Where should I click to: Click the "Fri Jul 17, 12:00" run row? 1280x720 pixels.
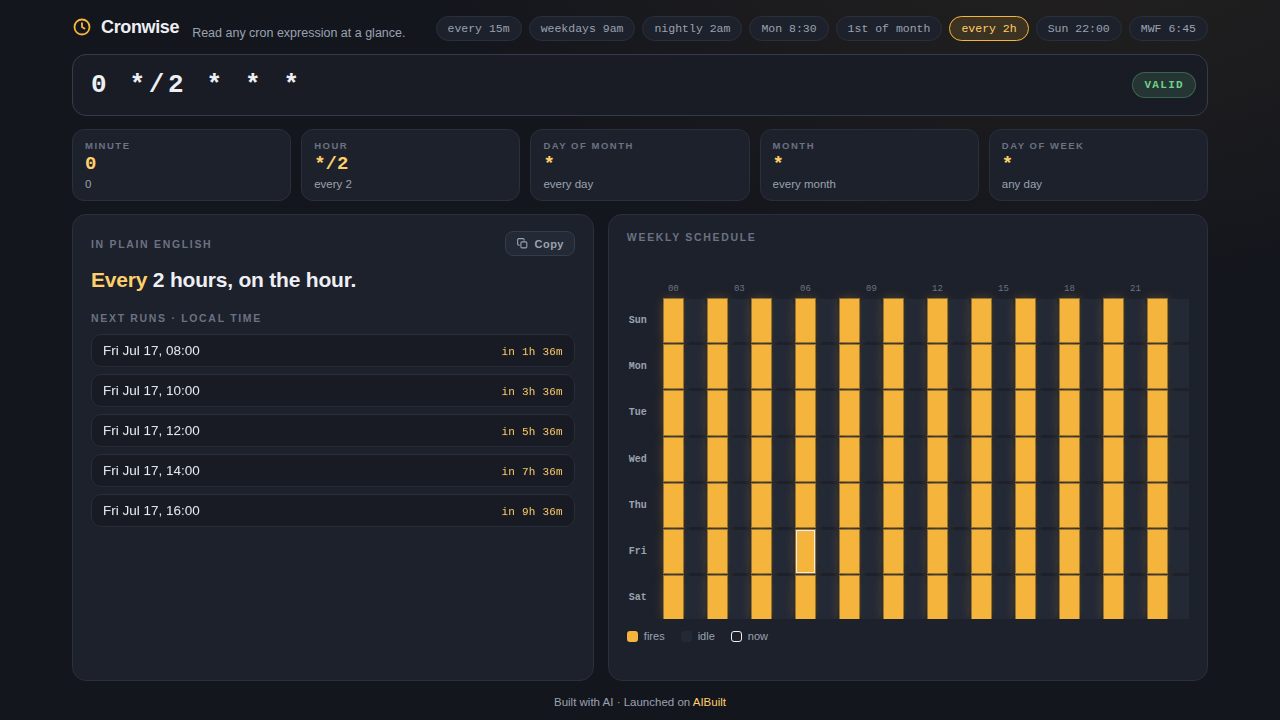click(x=333, y=431)
